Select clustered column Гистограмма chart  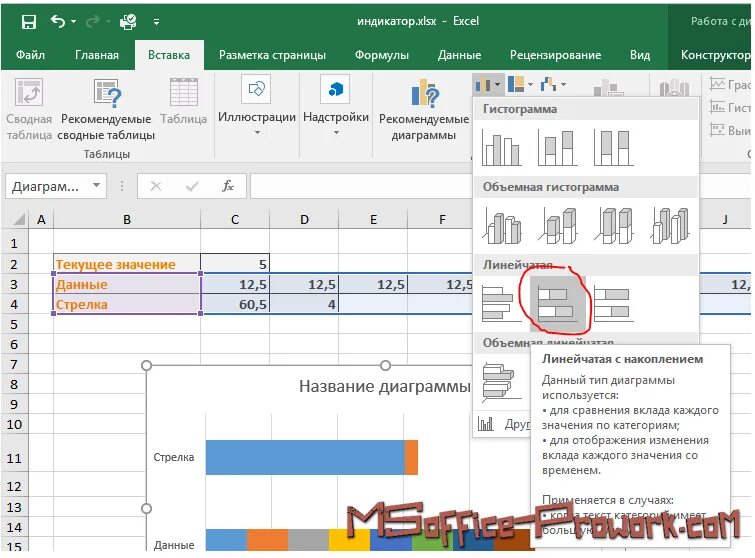click(x=501, y=149)
